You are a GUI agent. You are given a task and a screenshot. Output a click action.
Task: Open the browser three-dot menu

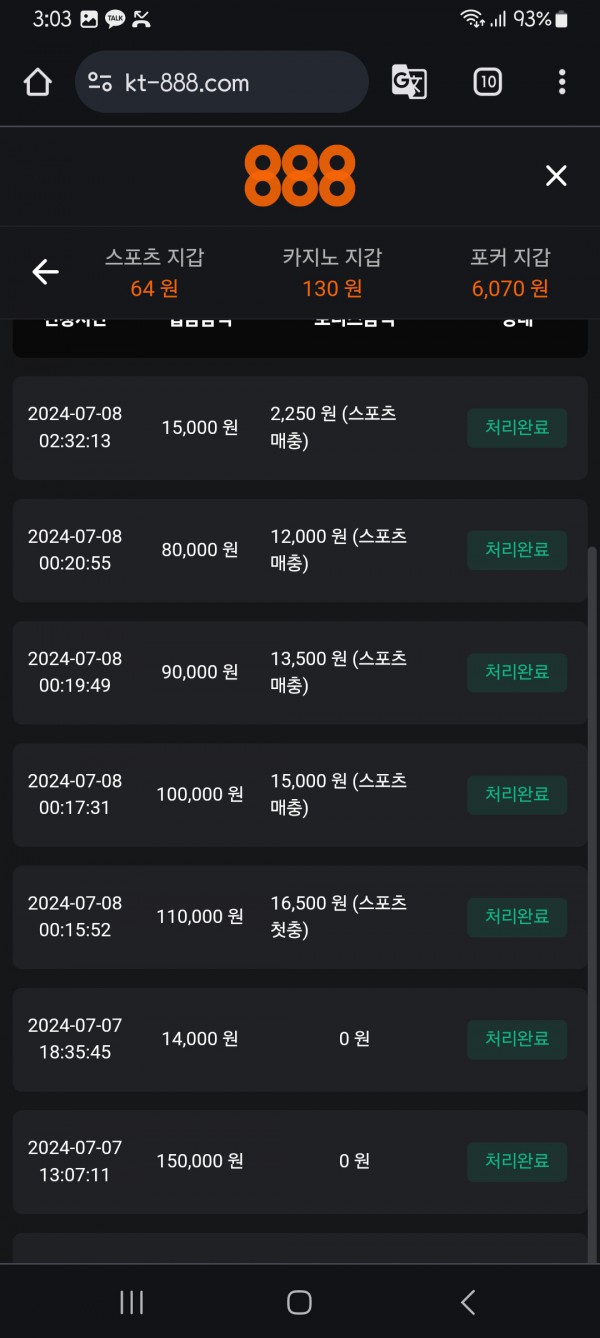tap(562, 82)
